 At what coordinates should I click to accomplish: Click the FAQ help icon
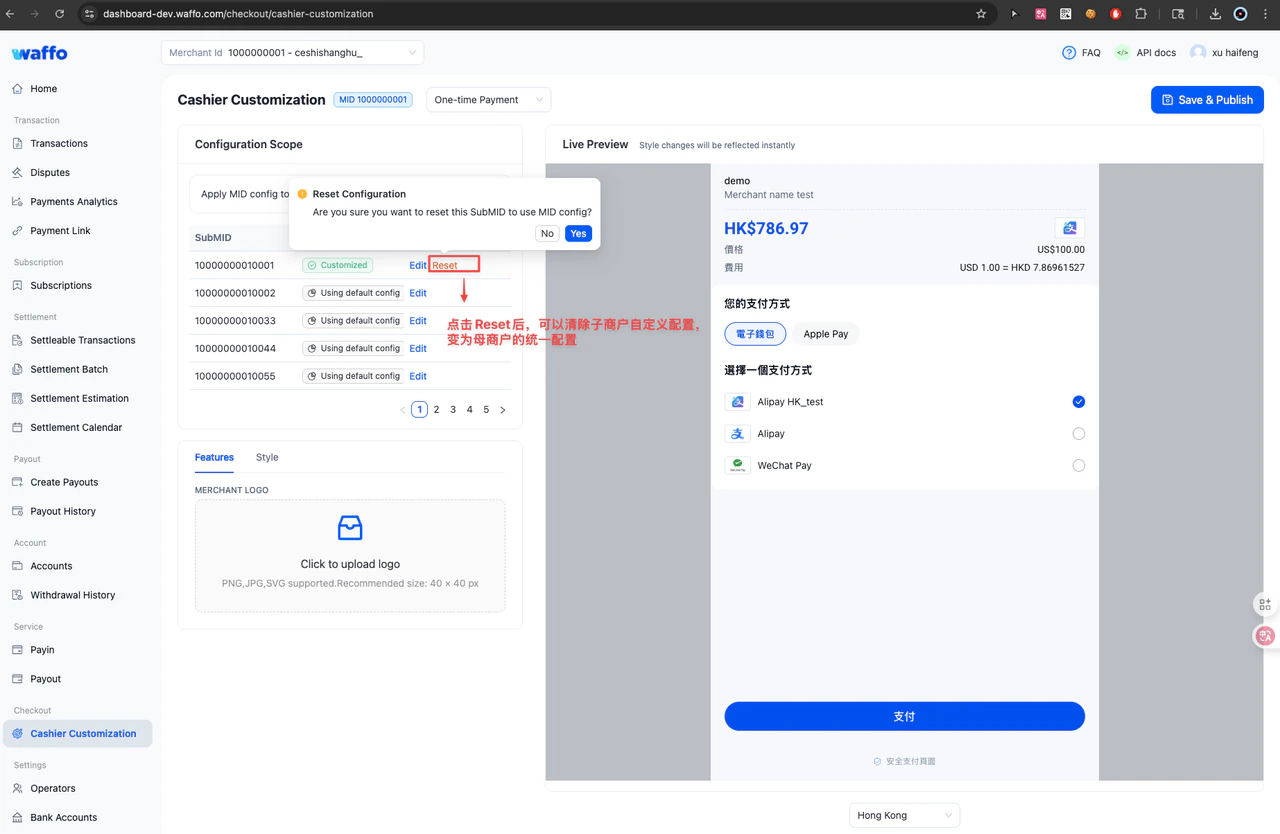coord(1069,52)
